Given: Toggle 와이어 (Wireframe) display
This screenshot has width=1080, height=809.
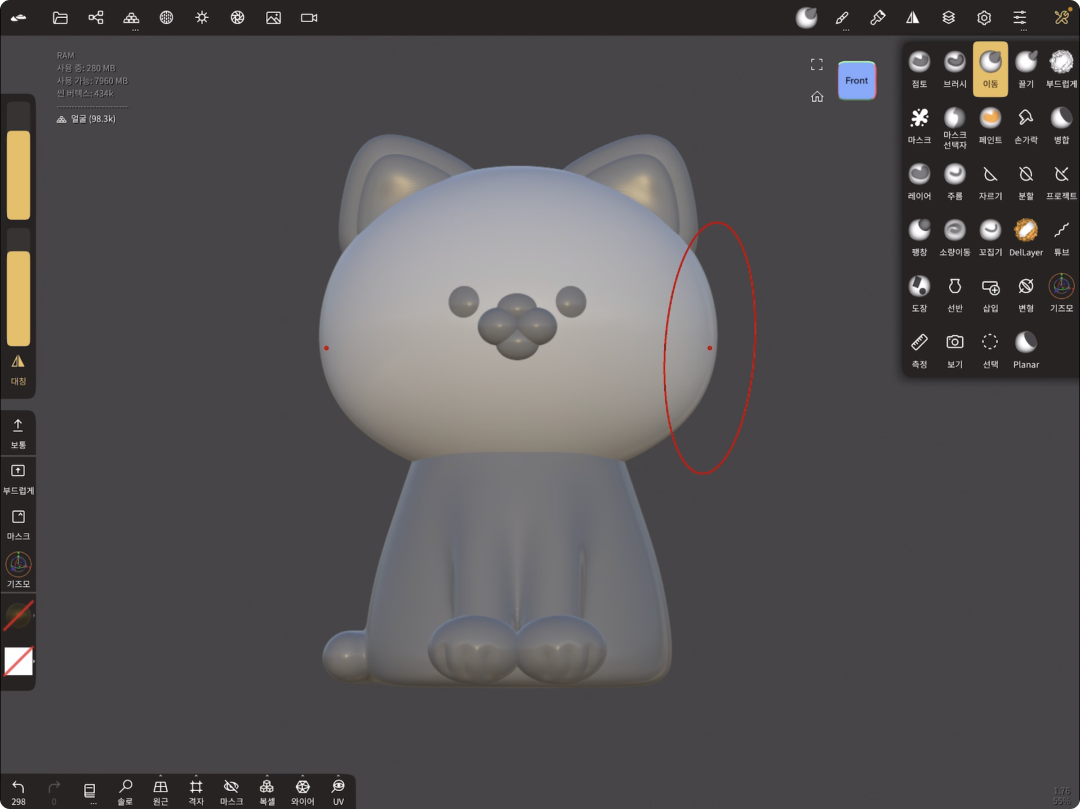Looking at the screenshot, I should click(x=302, y=792).
